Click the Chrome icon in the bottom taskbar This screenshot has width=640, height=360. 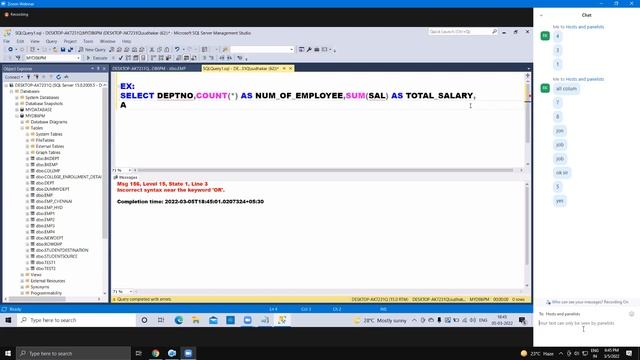(156, 353)
